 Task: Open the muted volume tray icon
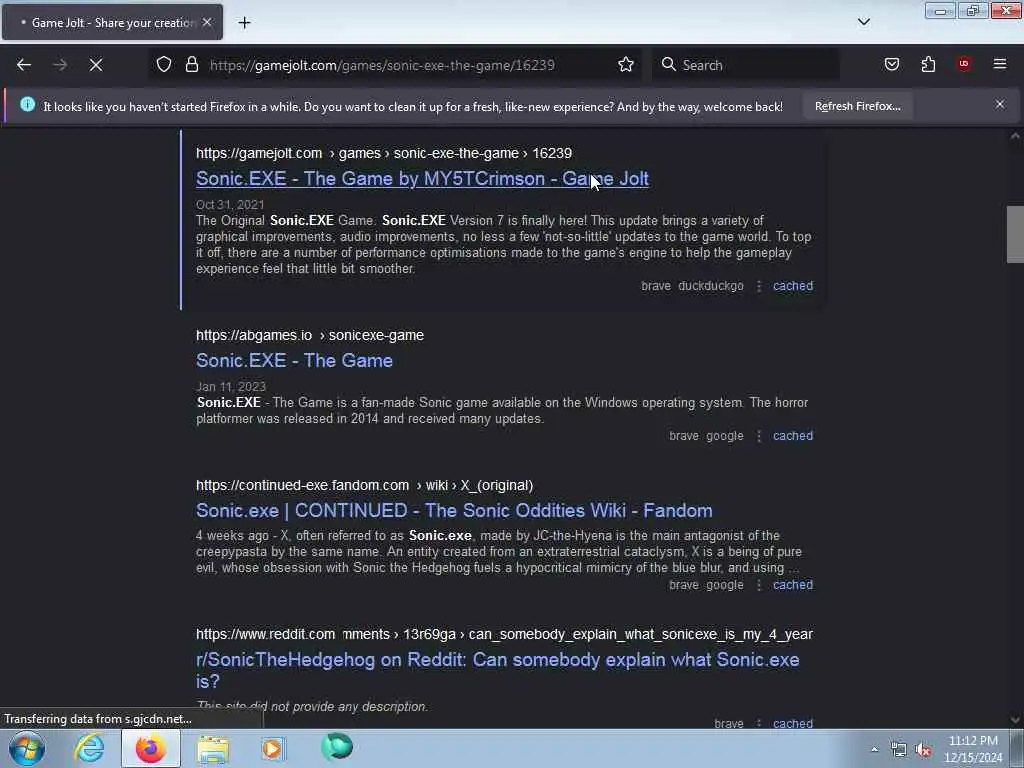coord(923,750)
